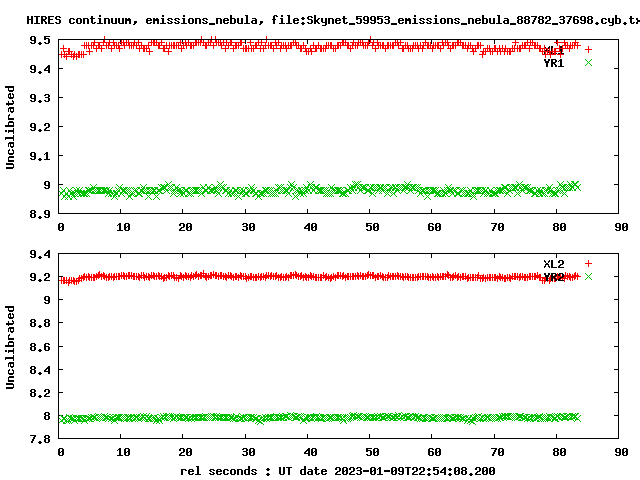Click the 70 x-axis label of bottom plot
The image size is (640, 480).
[497, 452]
